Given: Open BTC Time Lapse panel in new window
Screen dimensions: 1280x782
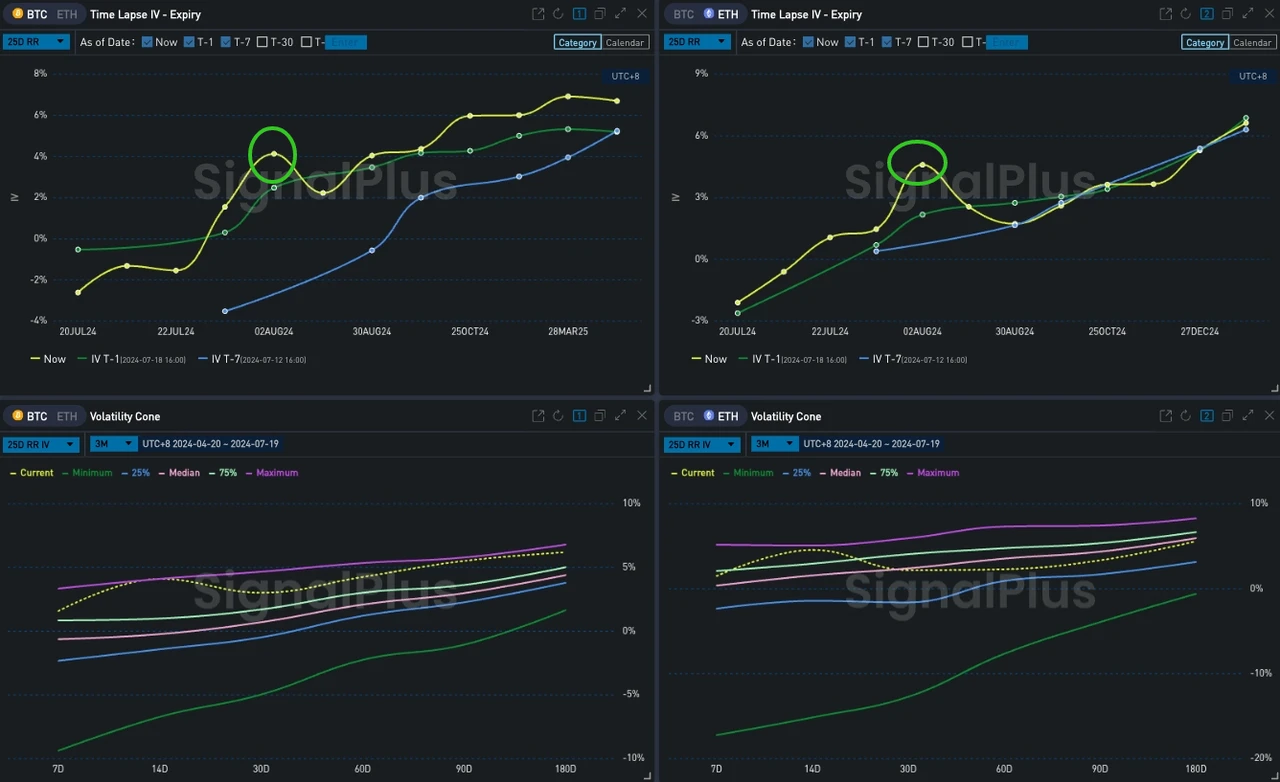Looking at the screenshot, I should pyautogui.click(x=538, y=14).
